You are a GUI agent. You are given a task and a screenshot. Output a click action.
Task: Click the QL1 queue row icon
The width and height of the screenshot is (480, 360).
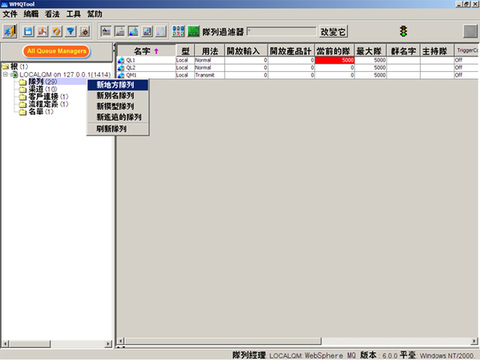point(121,60)
